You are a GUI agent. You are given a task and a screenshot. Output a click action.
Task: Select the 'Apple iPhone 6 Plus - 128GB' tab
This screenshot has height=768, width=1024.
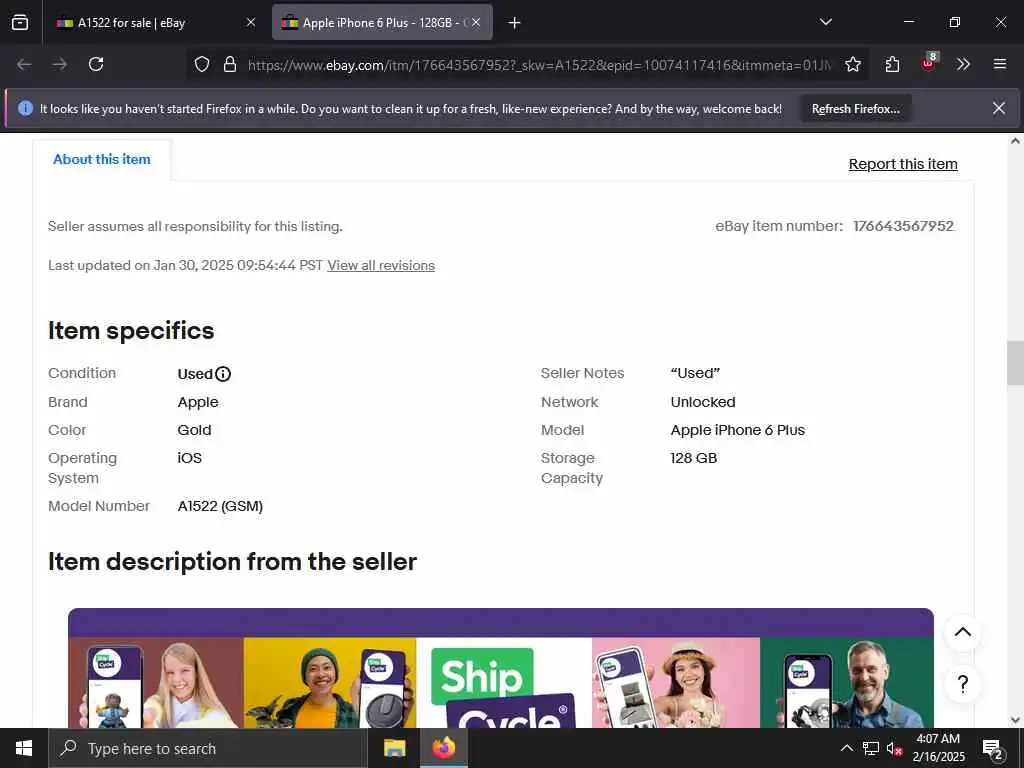[383, 22]
